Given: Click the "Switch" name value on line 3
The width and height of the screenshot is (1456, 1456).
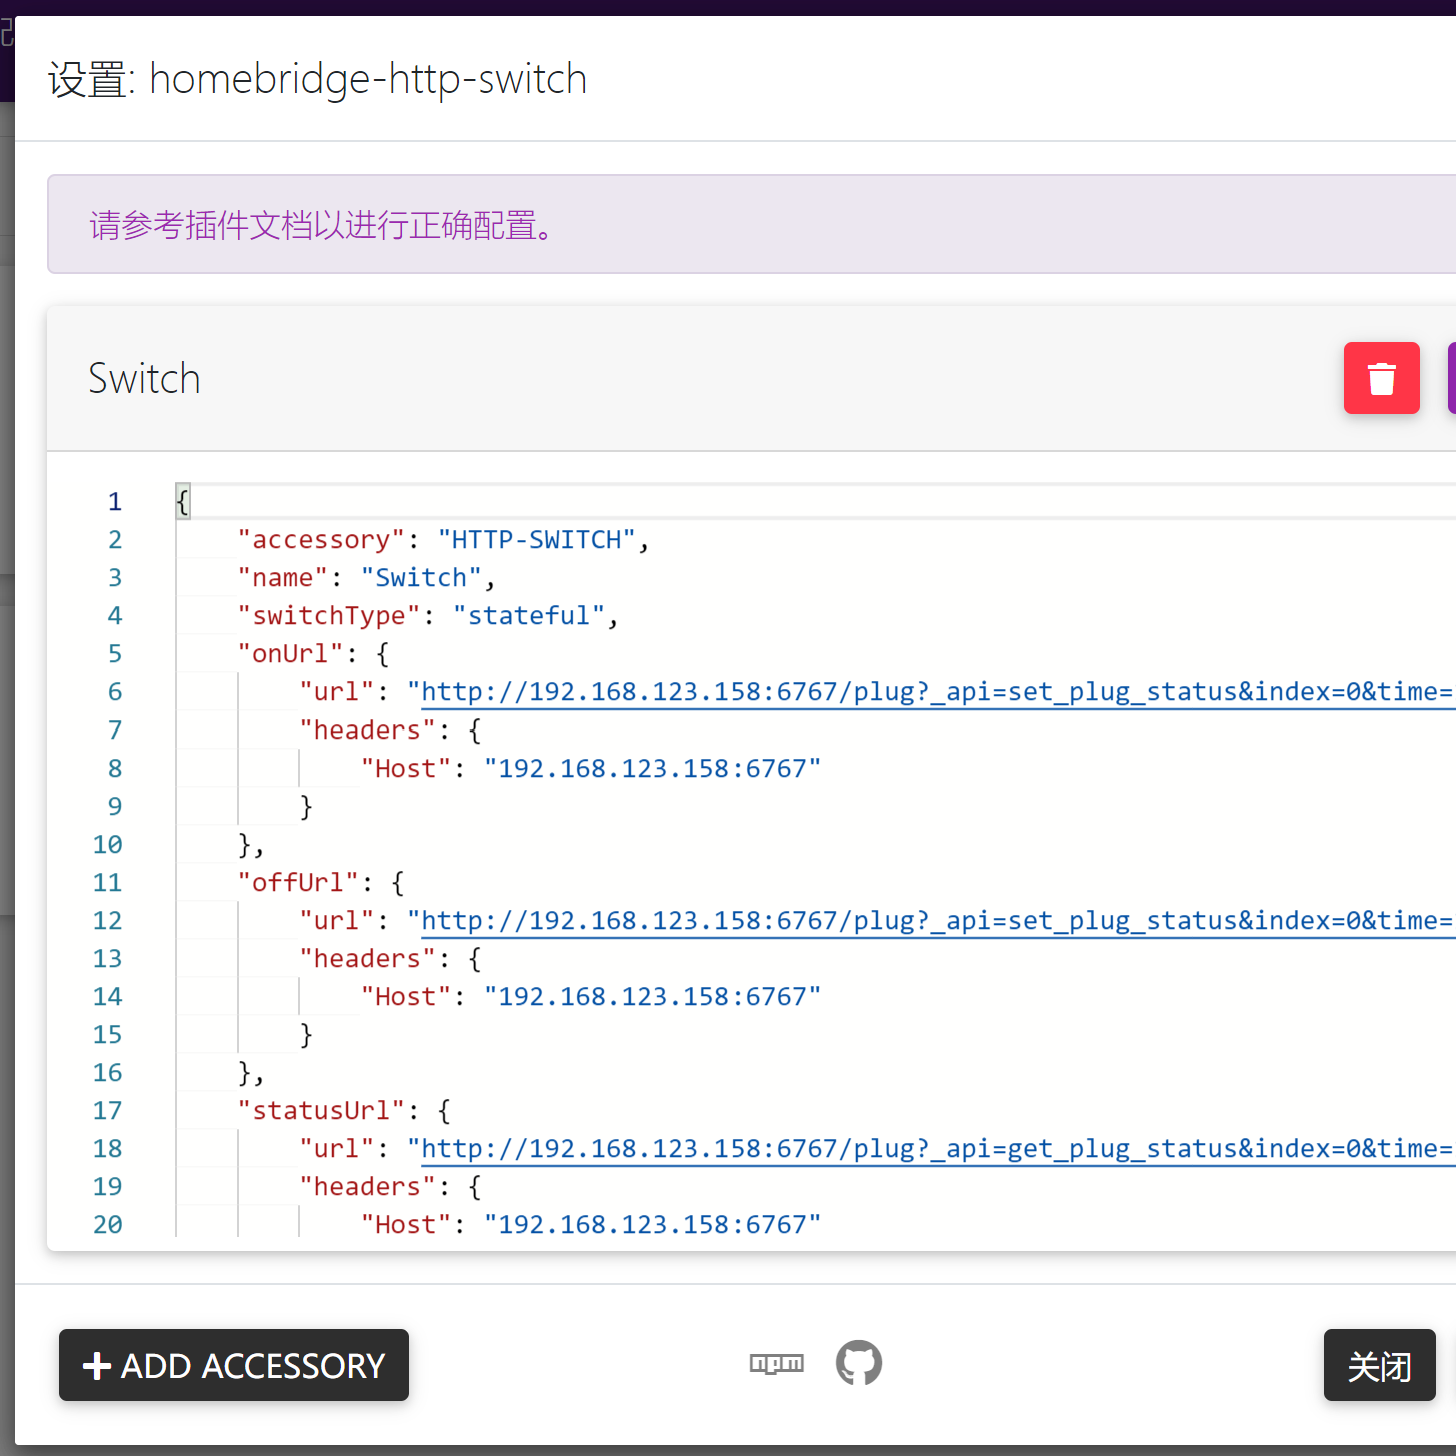Looking at the screenshot, I should click(421, 578).
